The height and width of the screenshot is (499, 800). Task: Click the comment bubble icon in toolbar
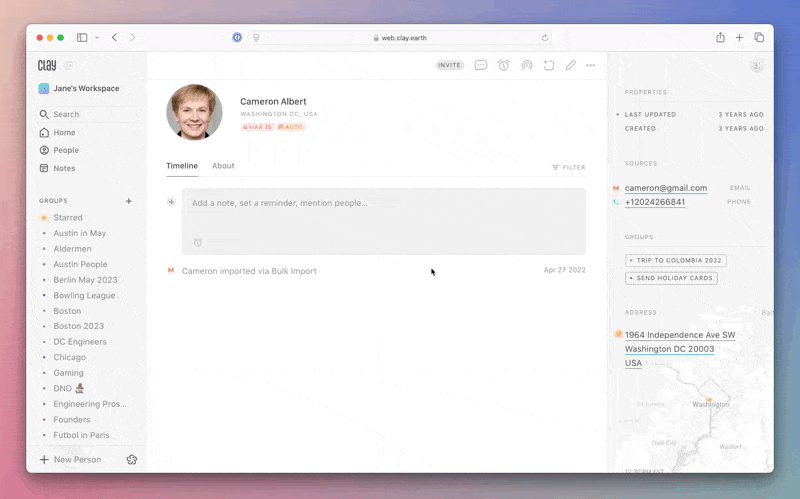click(481, 65)
